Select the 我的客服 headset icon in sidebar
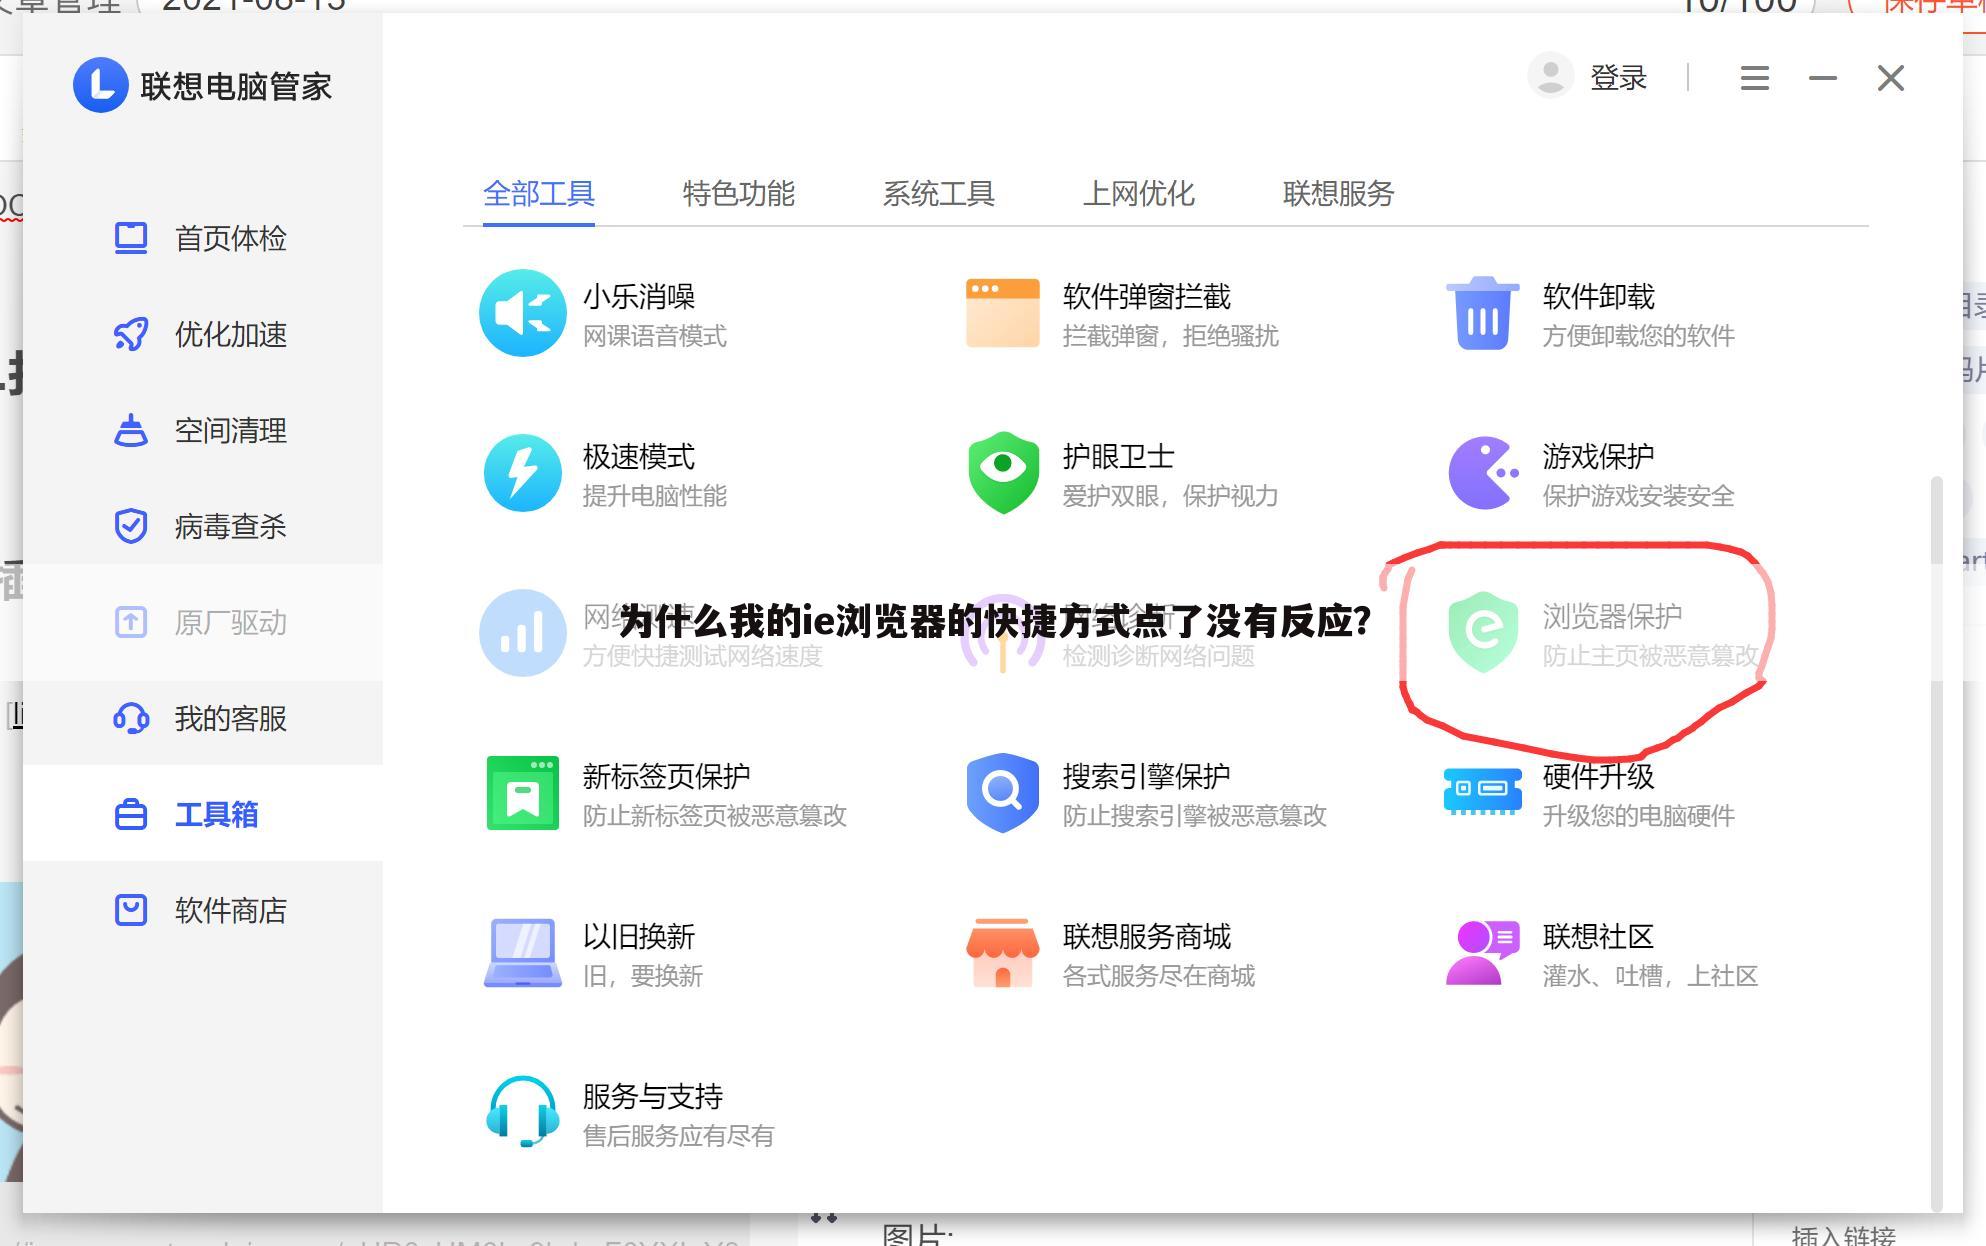The image size is (1986, 1246). tap(131, 718)
